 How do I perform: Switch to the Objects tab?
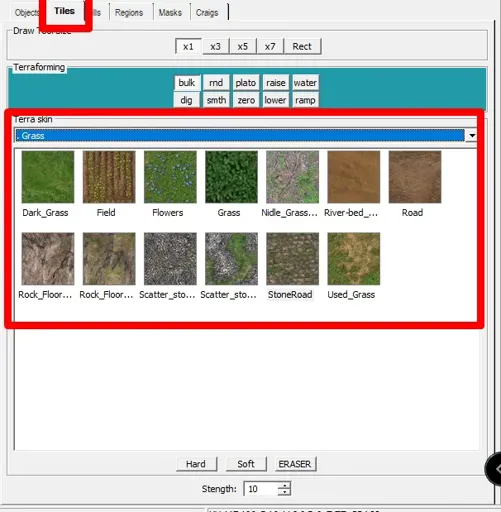pos(27,13)
